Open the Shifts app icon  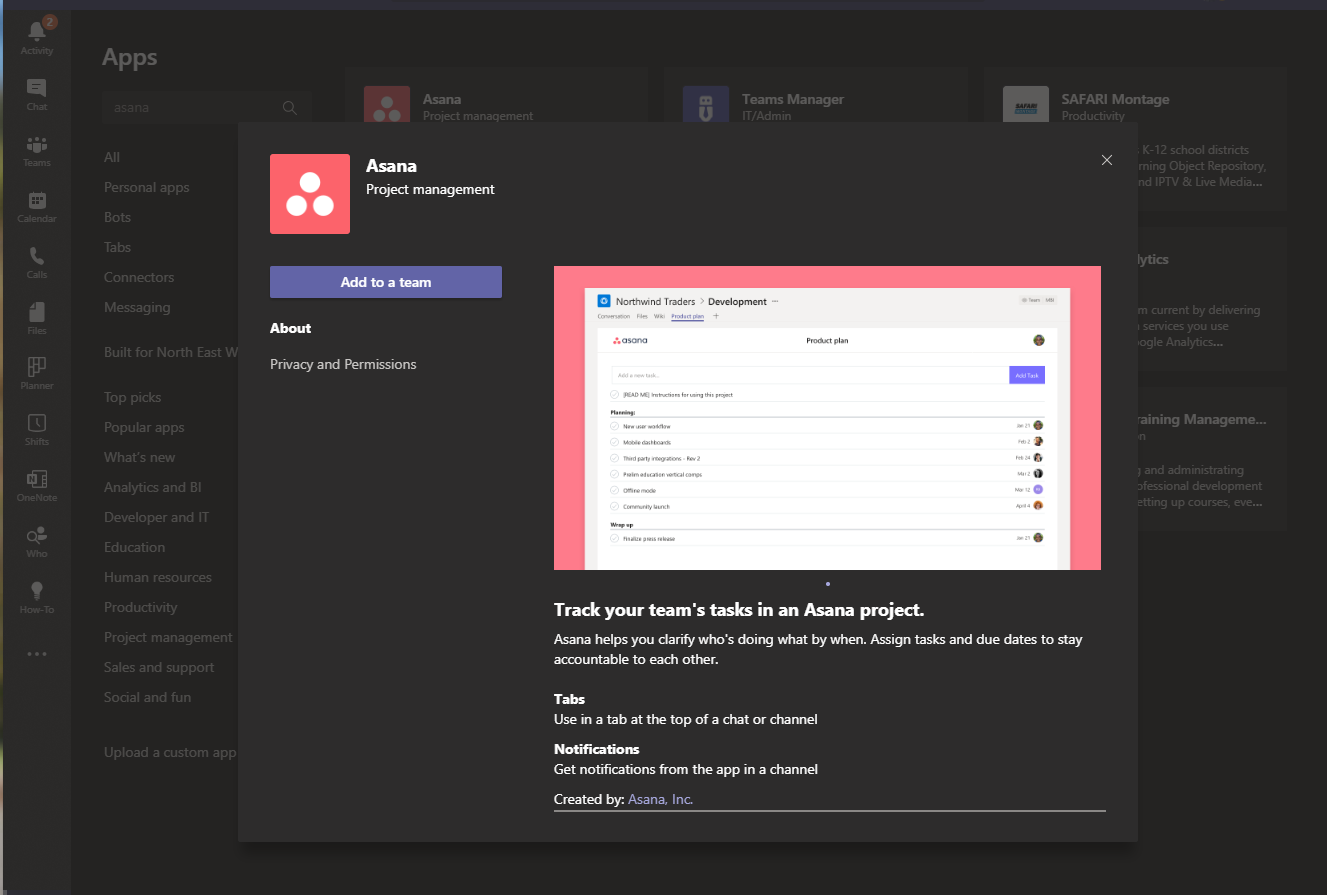pos(36,426)
